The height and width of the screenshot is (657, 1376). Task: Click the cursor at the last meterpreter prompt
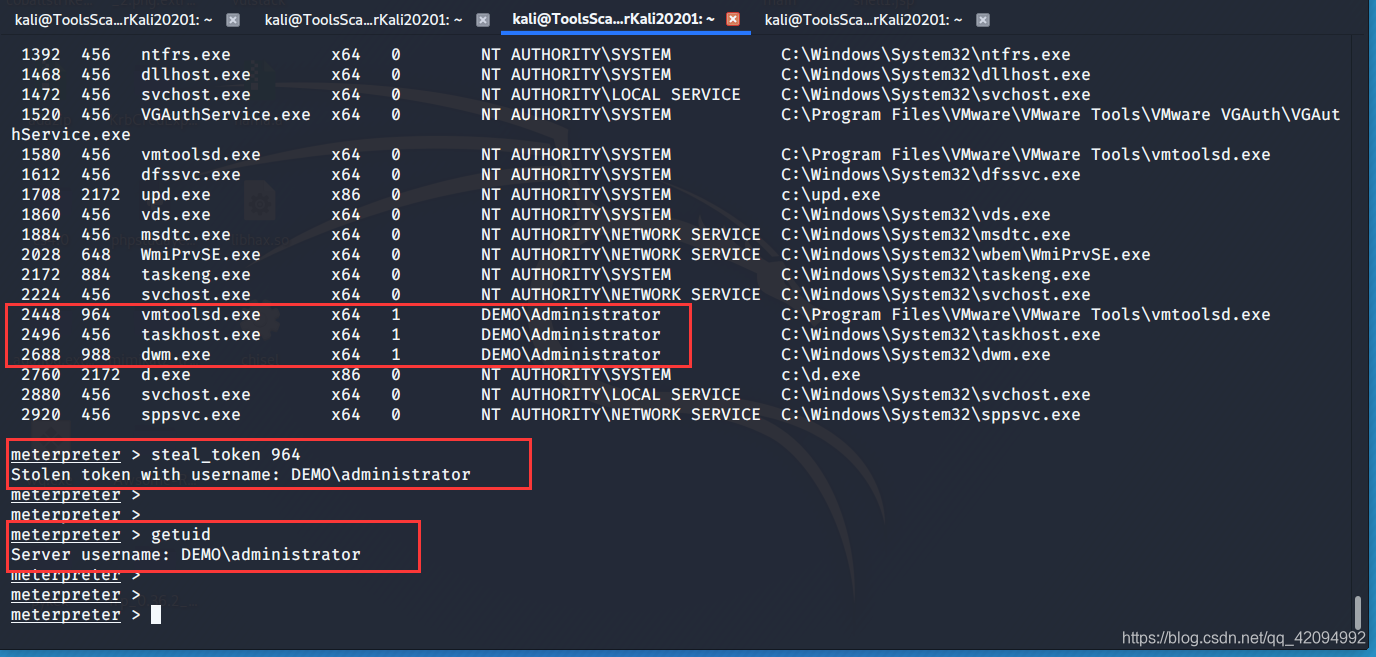tap(156, 614)
